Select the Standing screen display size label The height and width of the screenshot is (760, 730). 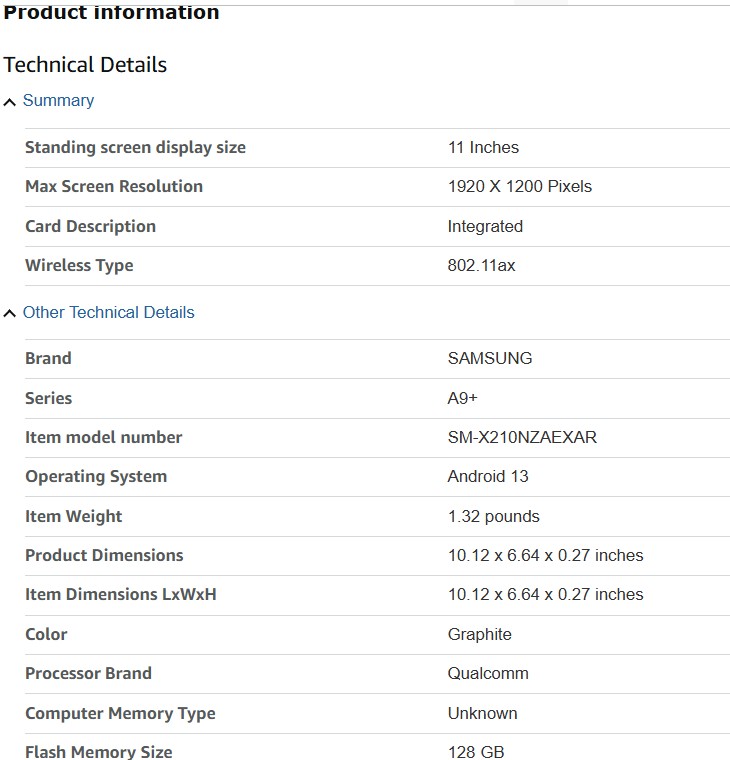[x=135, y=148]
